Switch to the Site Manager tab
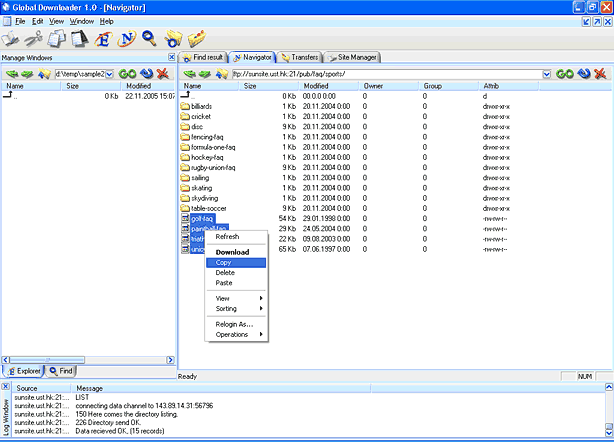This screenshot has height=442, width=614. pos(352,57)
